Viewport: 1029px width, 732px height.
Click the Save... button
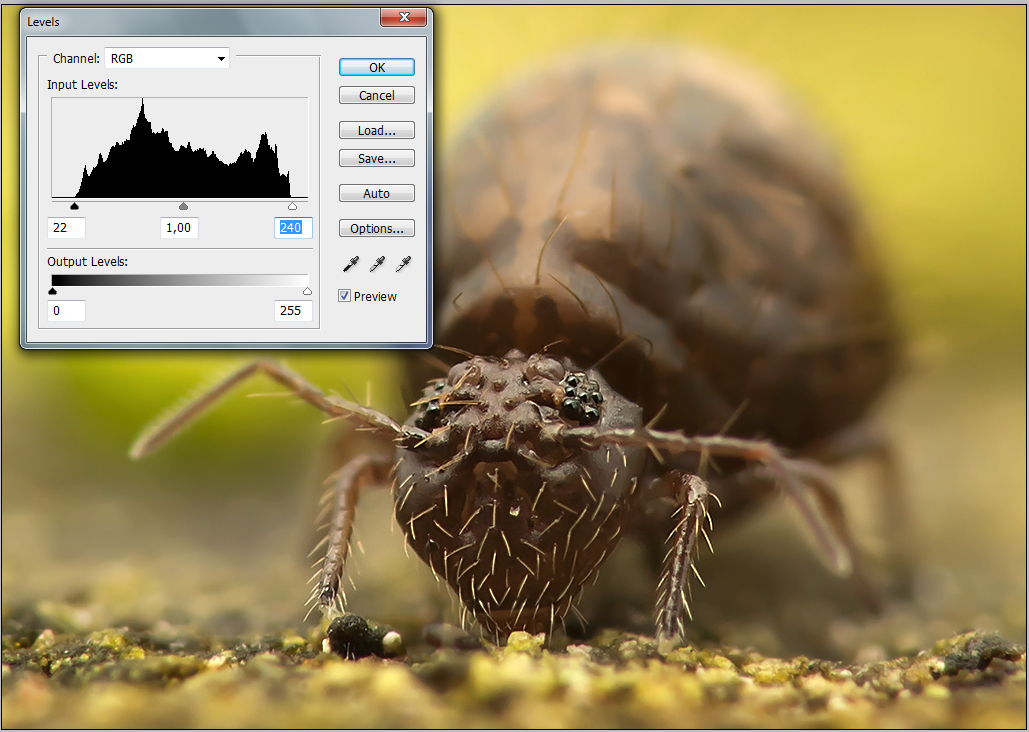pyautogui.click(x=376, y=159)
